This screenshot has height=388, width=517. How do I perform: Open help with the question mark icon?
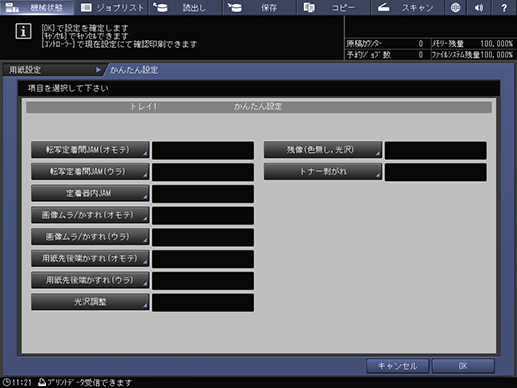(504, 7)
